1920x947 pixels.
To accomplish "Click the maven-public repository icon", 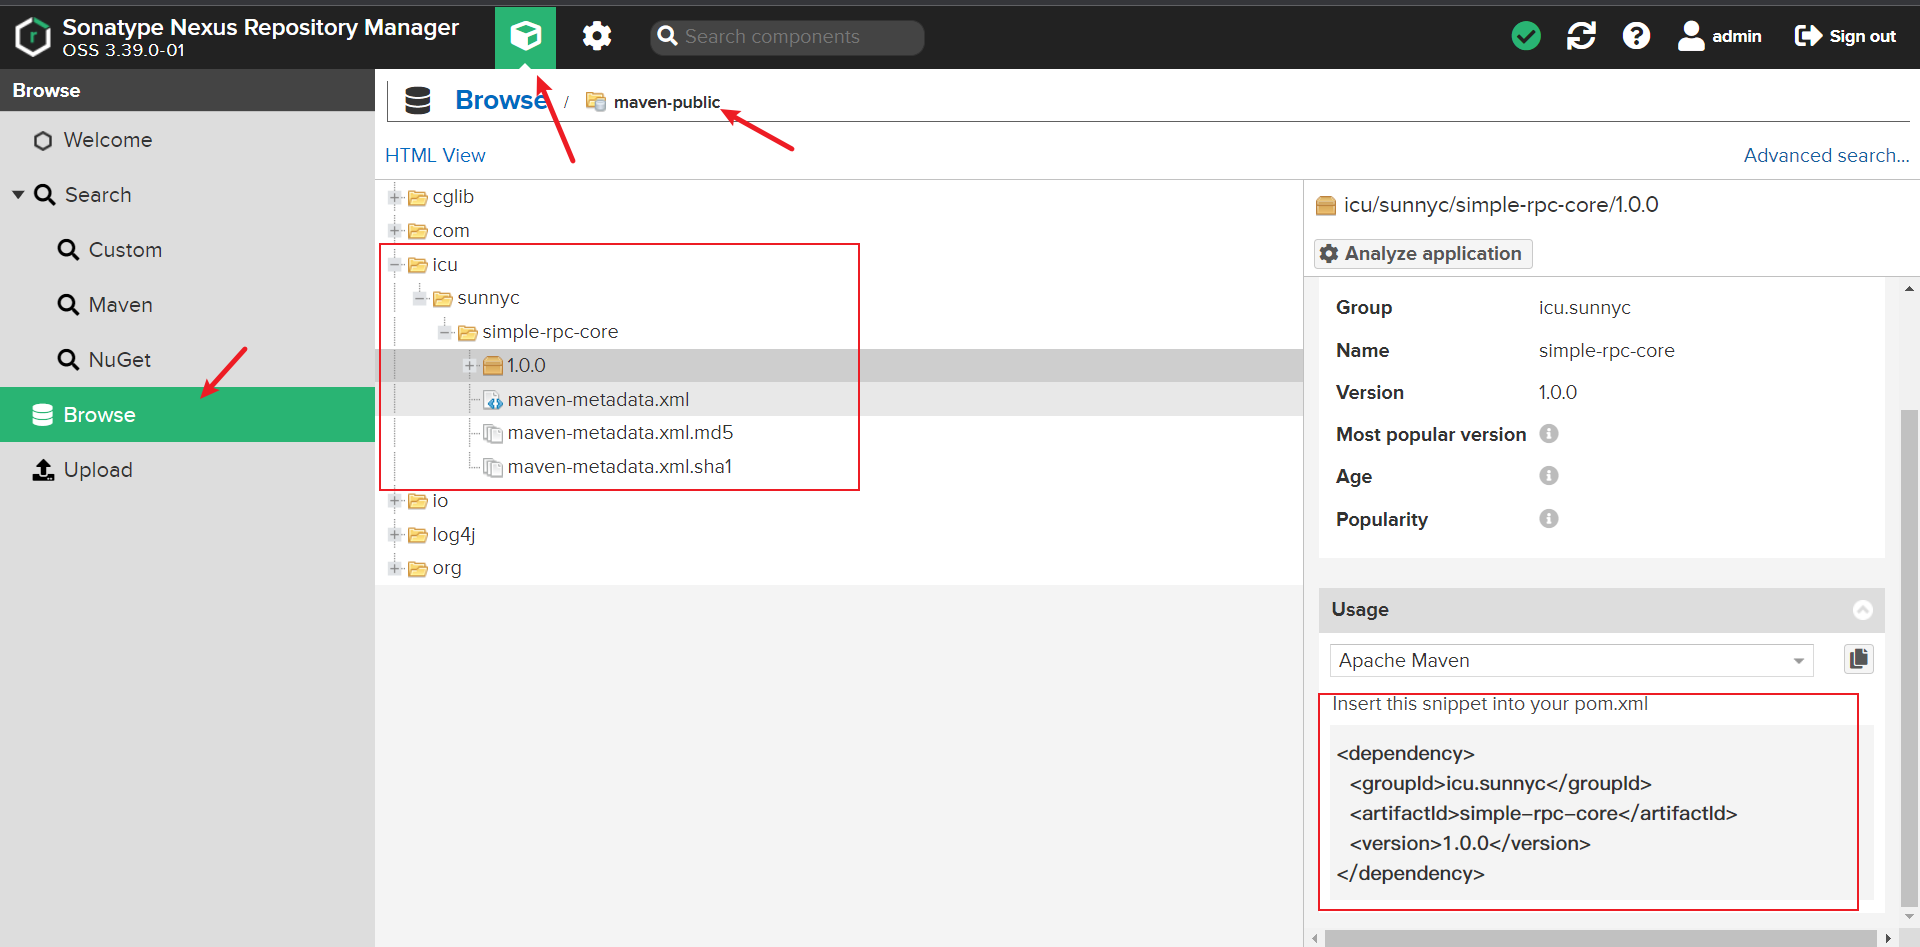I will pos(596,101).
